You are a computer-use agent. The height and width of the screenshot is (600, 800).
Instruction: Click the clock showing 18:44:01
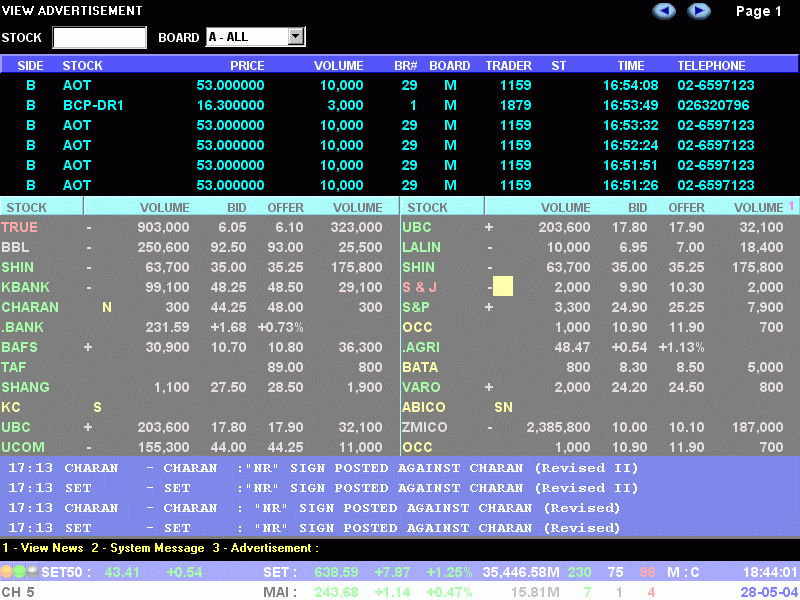point(770,572)
